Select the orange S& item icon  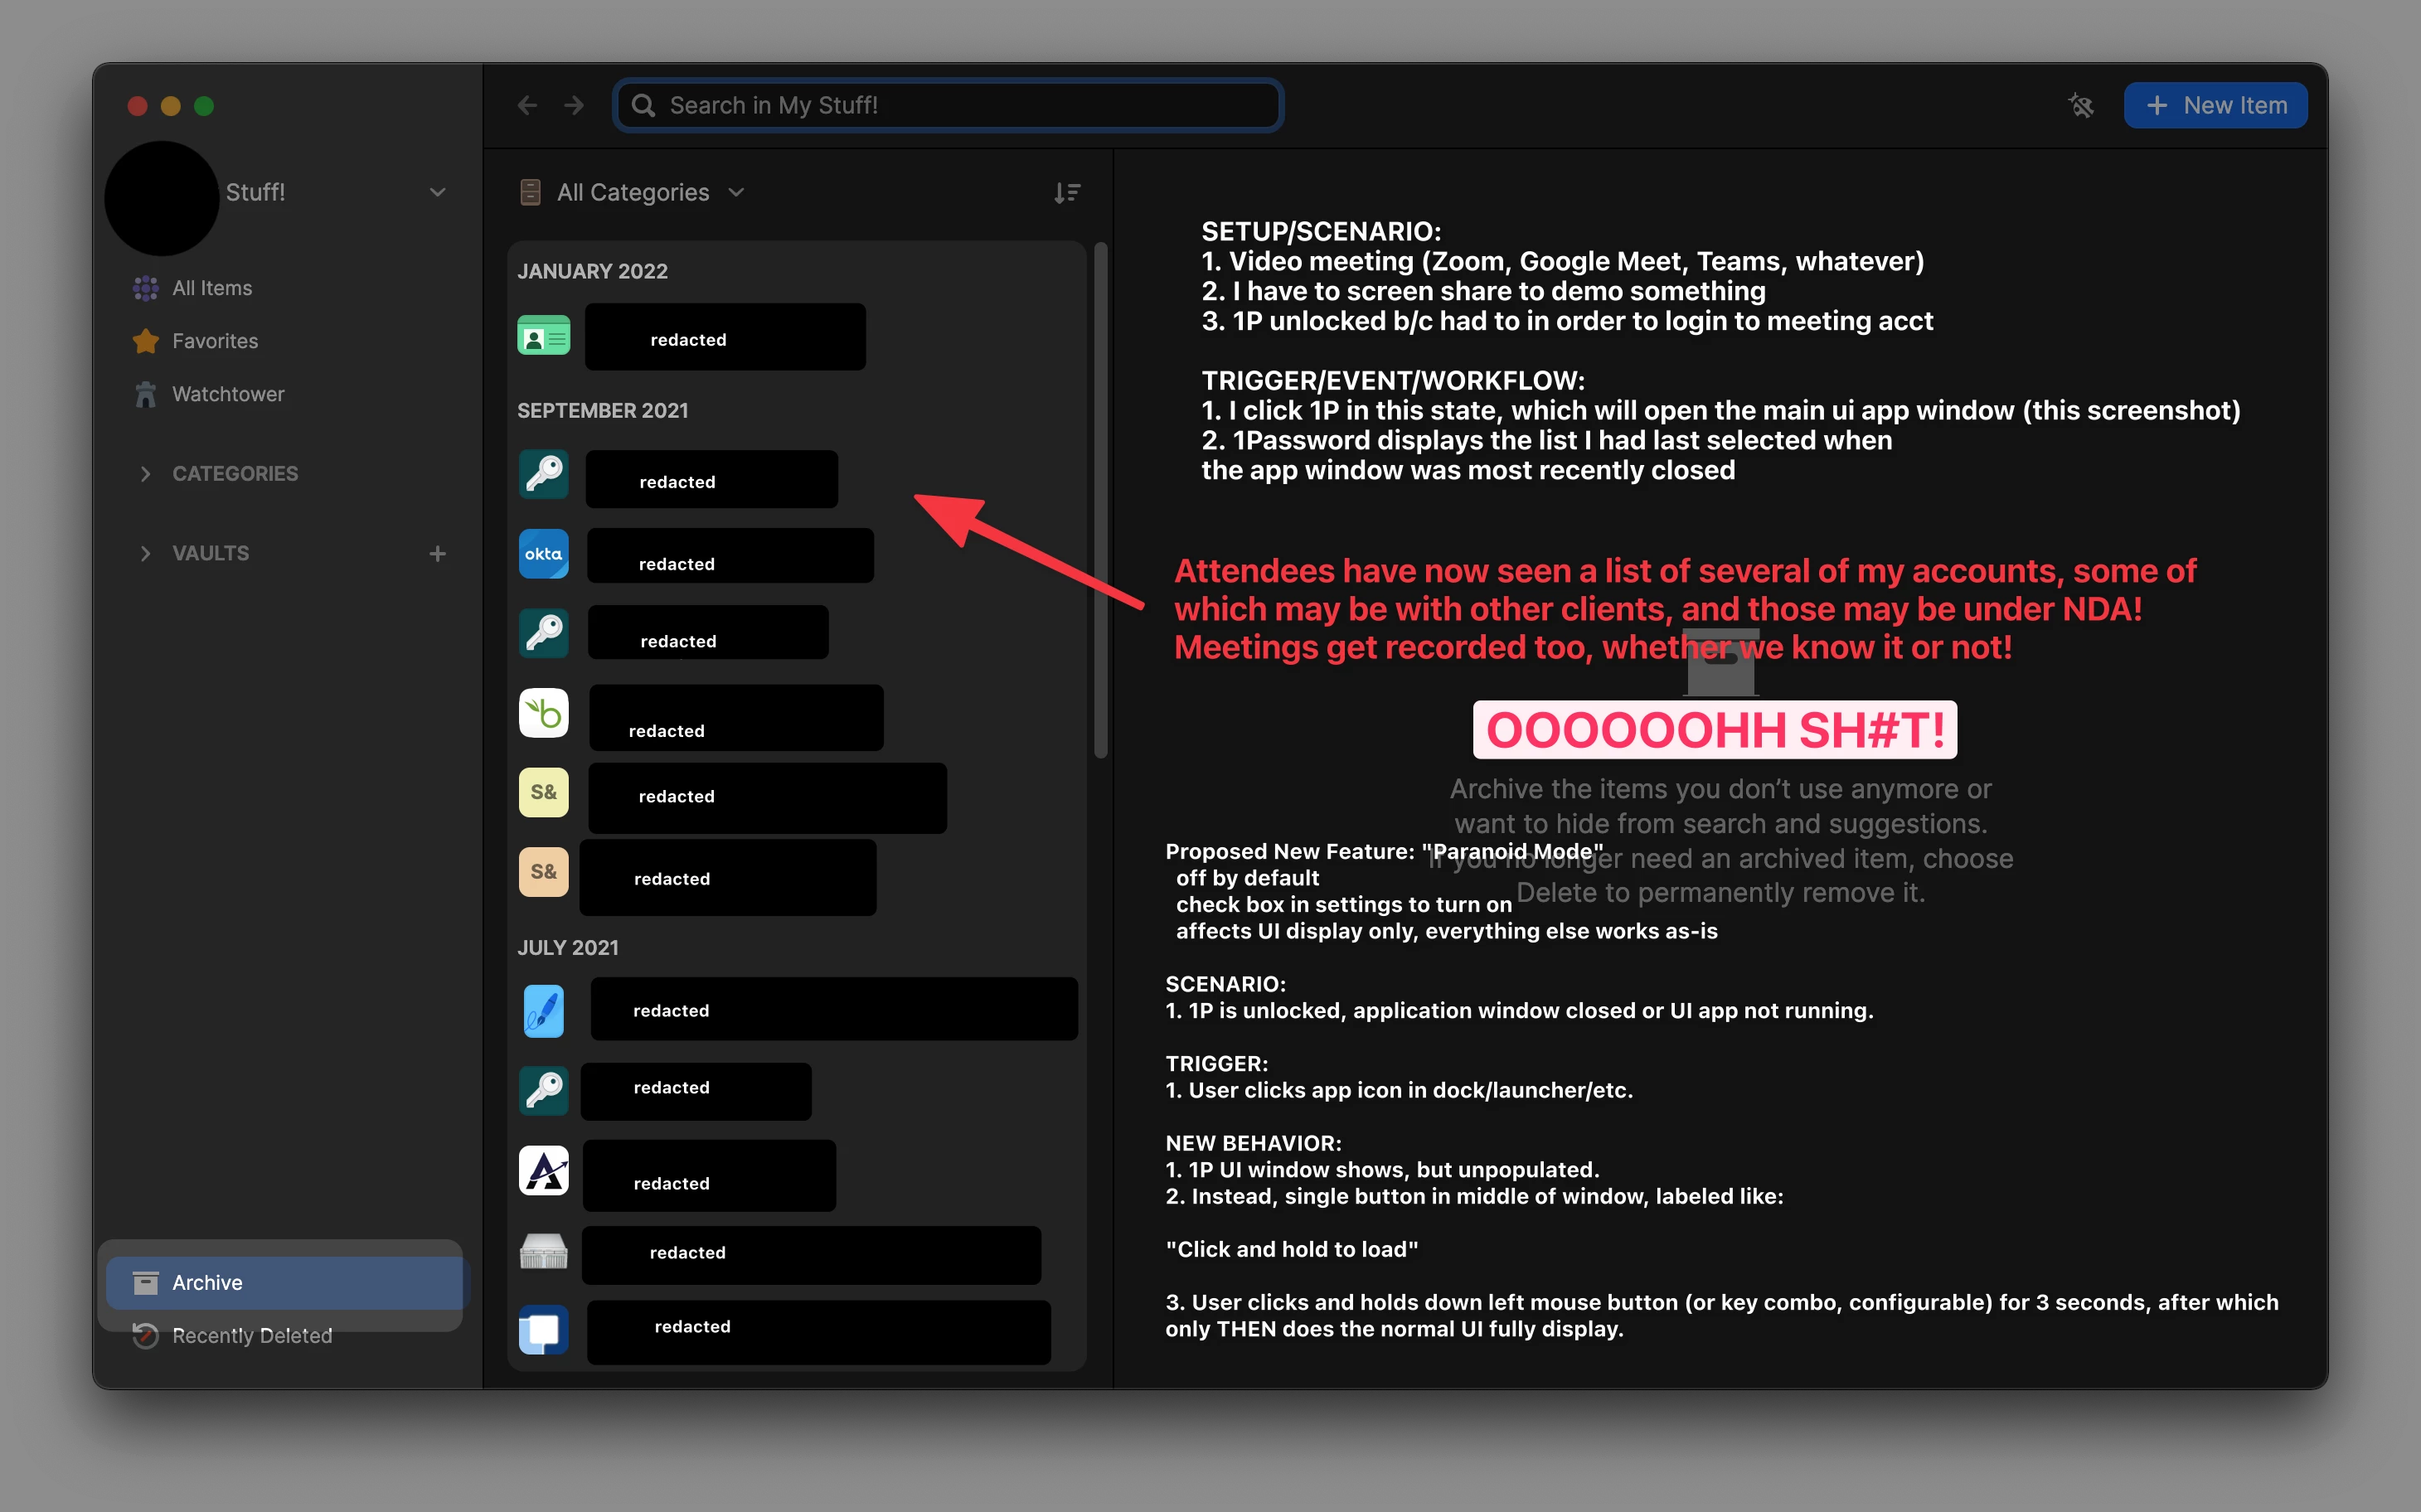[544, 872]
